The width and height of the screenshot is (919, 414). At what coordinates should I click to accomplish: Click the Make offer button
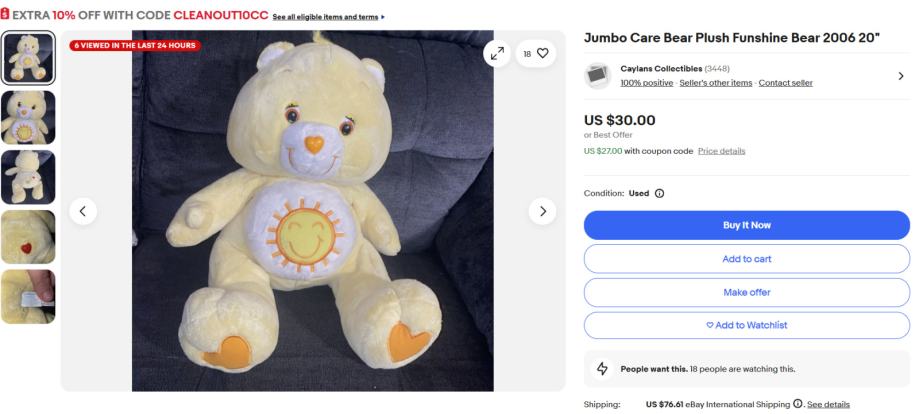746,292
